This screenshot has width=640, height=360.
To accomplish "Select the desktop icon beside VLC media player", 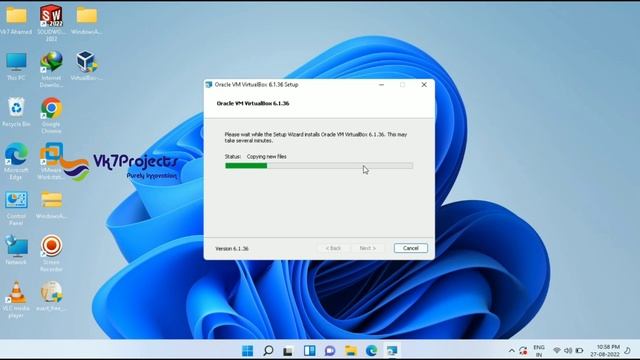I will (51, 296).
